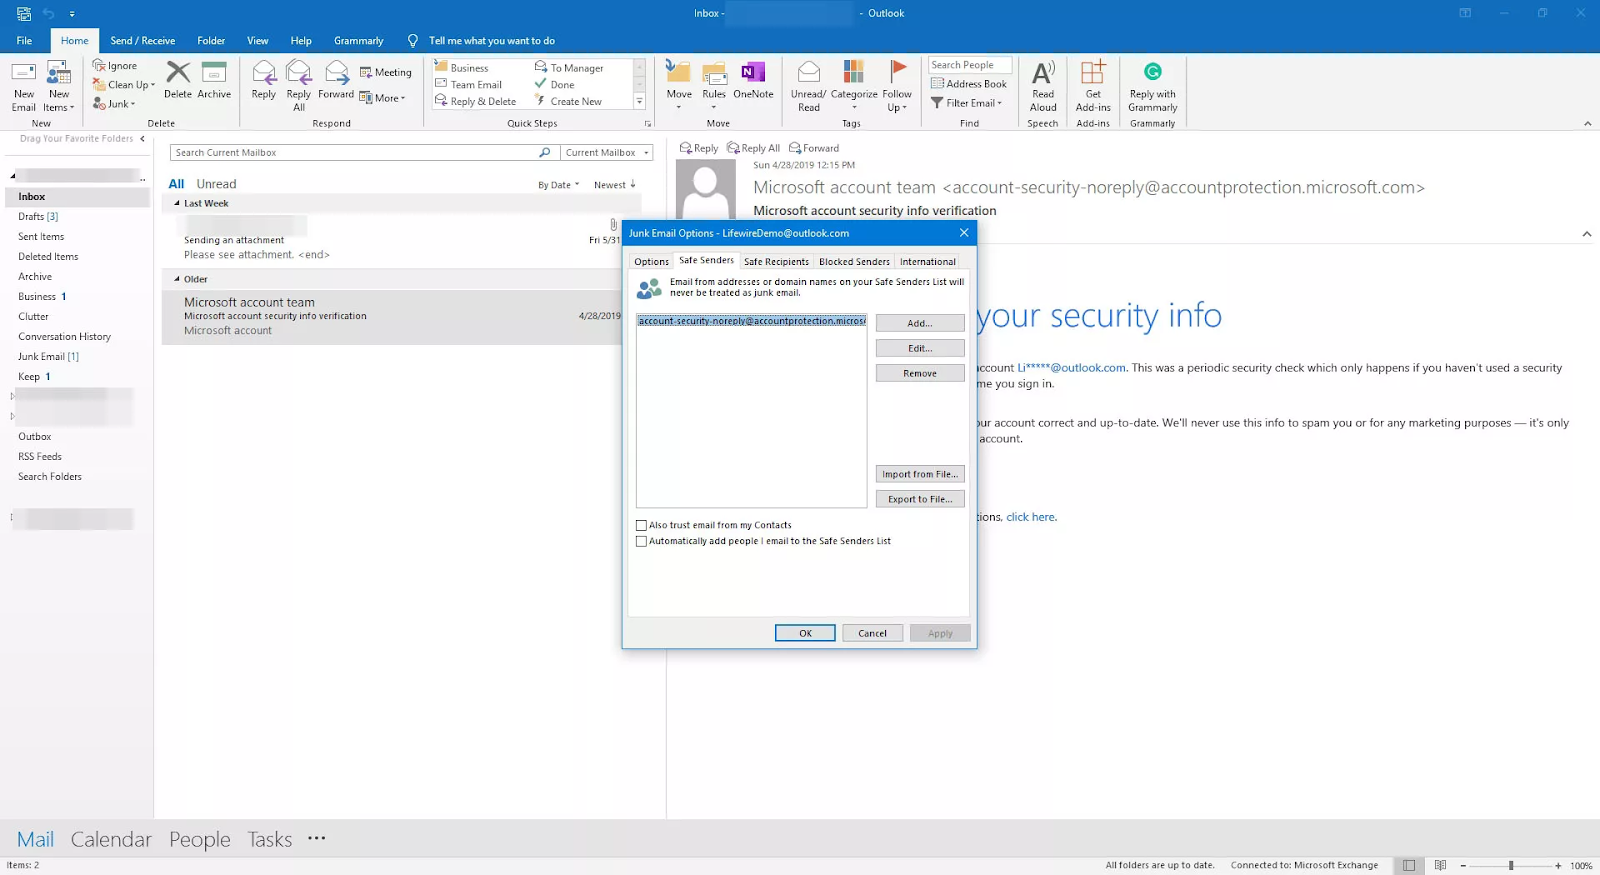Open the Move folder icon
Image resolution: width=1600 pixels, height=875 pixels.
pos(679,72)
